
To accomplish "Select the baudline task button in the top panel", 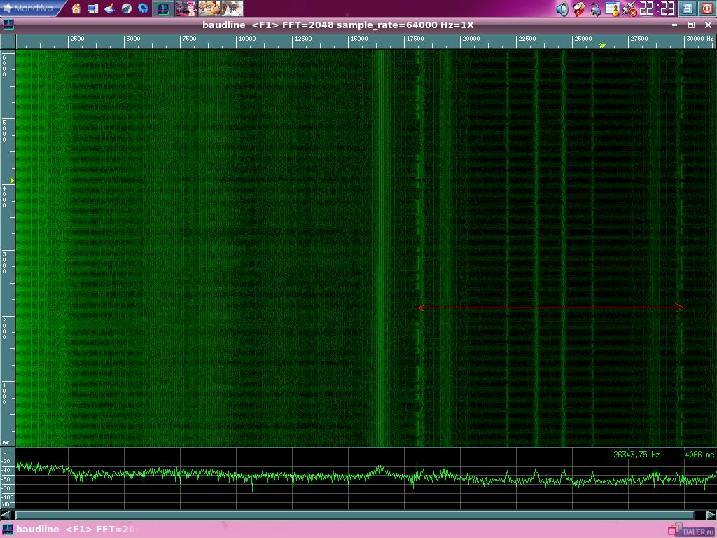I will point(163,8).
